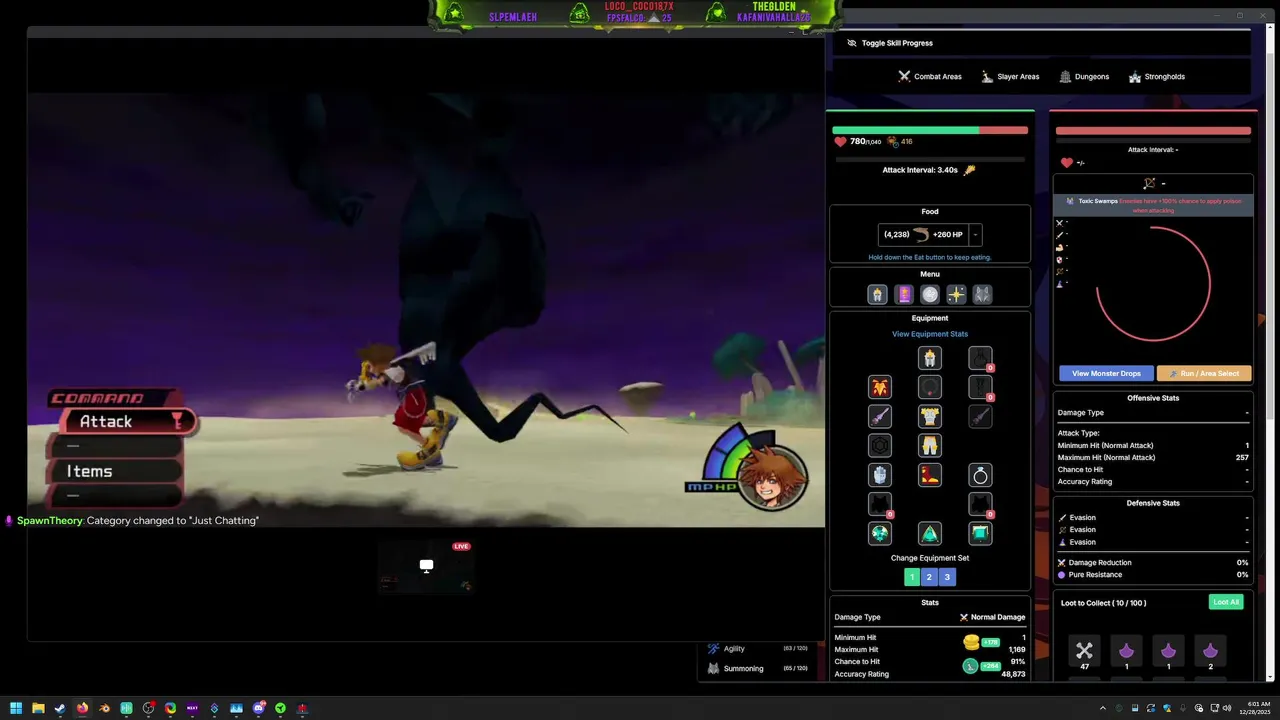Switch to equipment set 2

[929, 577]
